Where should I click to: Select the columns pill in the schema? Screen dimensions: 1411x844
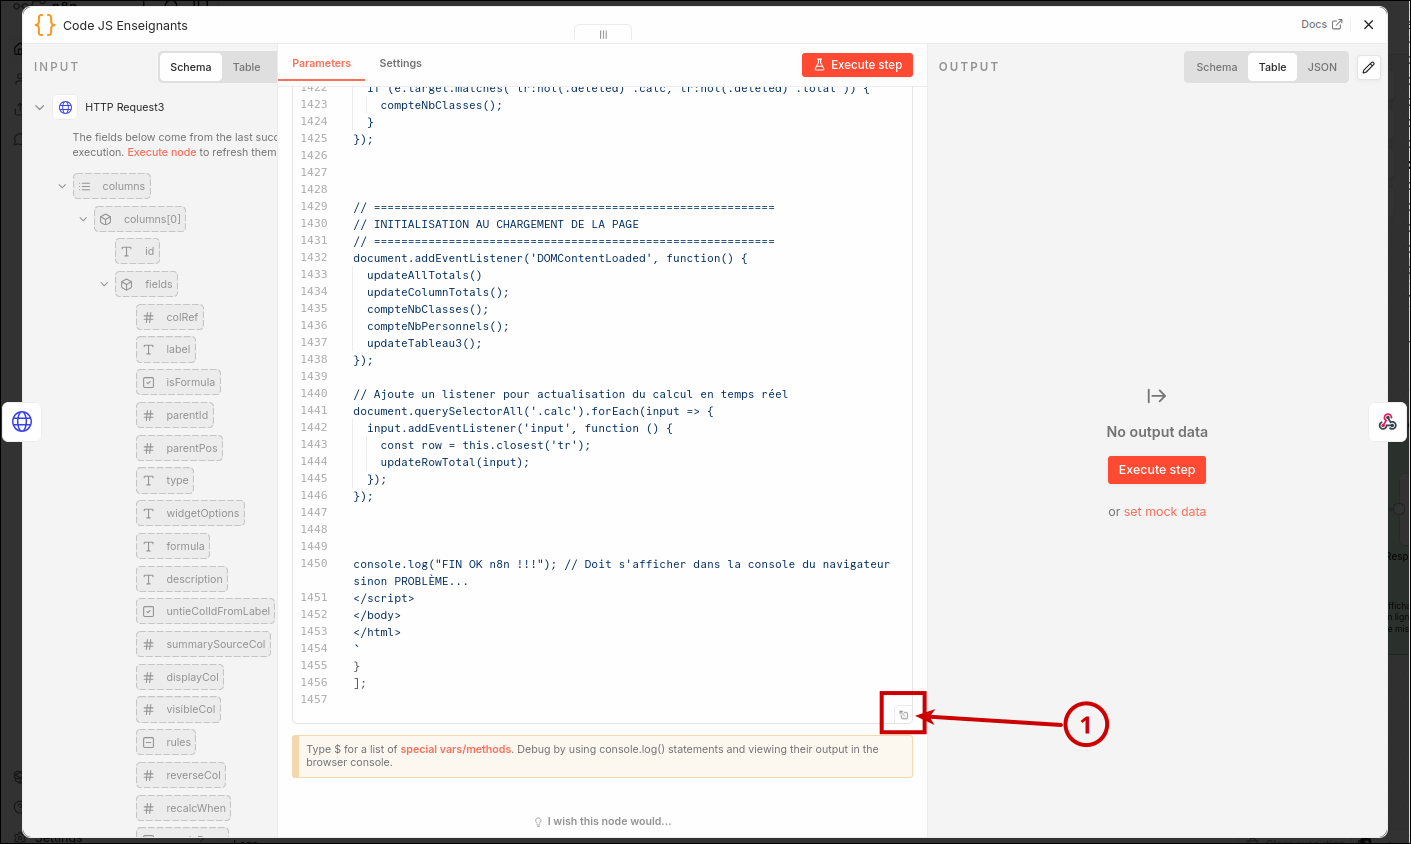click(112, 186)
